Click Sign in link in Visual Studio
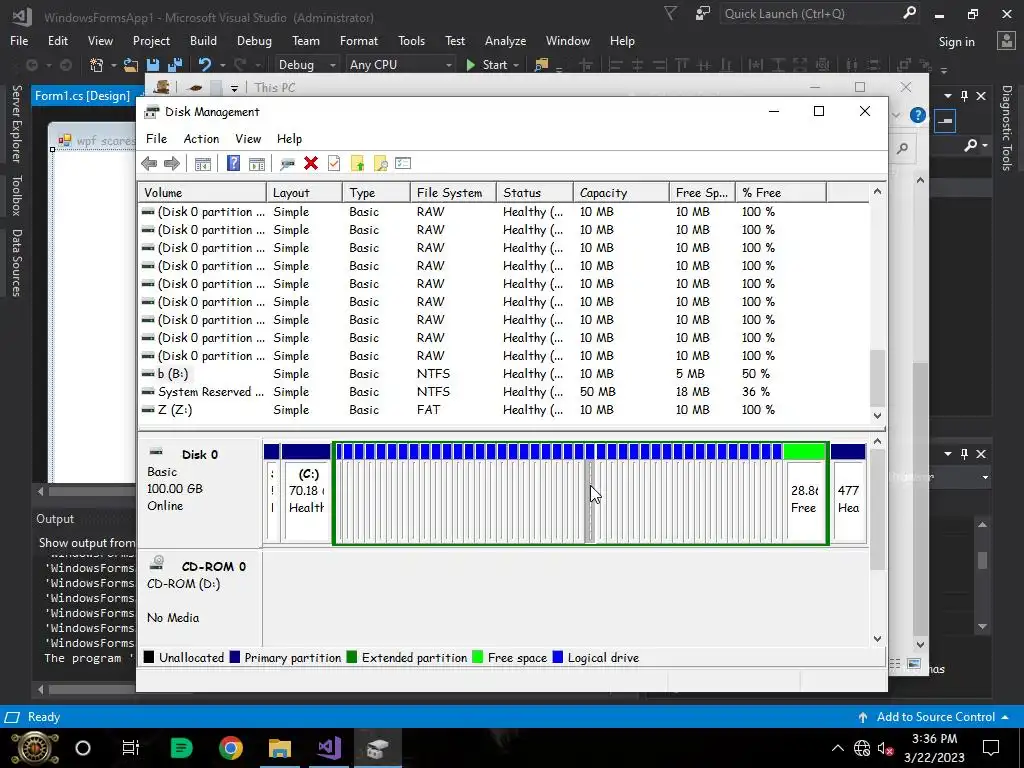Viewport: 1024px width, 768px height. point(957,42)
